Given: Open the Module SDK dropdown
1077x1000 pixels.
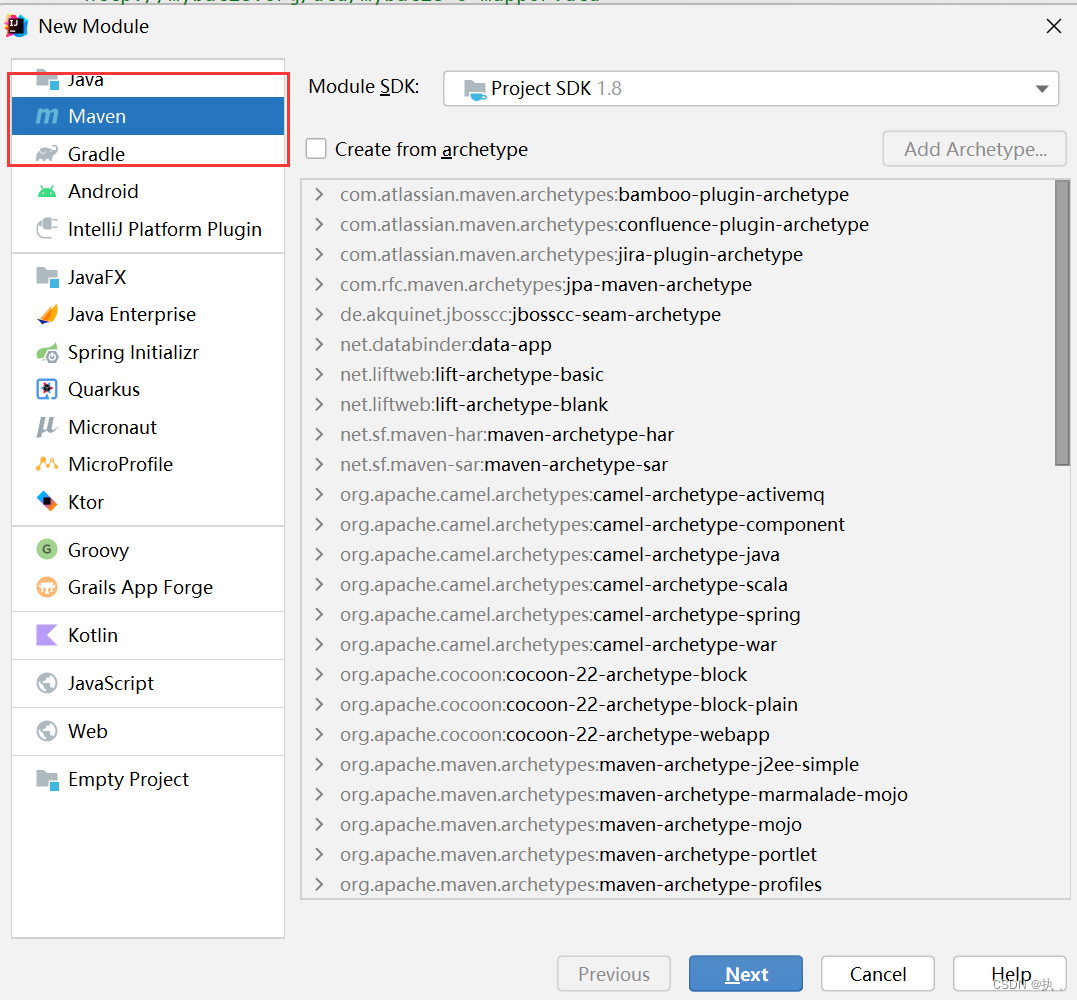Looking at the screenshot, I should pos(751,89).
